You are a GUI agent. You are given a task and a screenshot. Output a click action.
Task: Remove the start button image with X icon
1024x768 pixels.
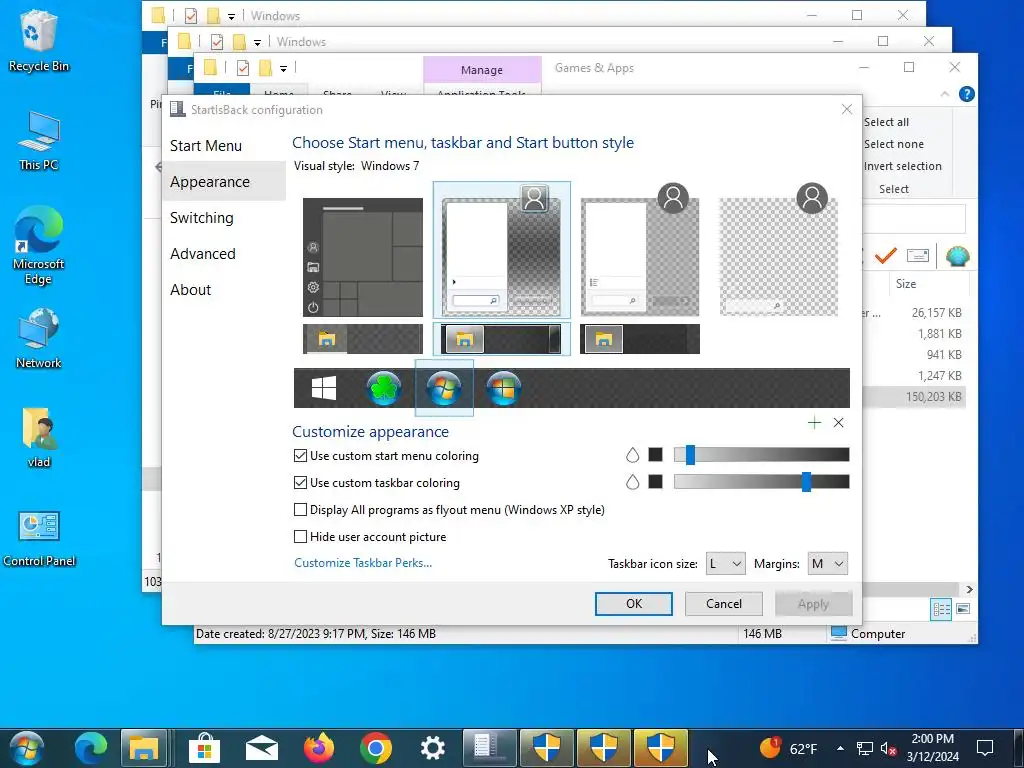pos(839,423)
